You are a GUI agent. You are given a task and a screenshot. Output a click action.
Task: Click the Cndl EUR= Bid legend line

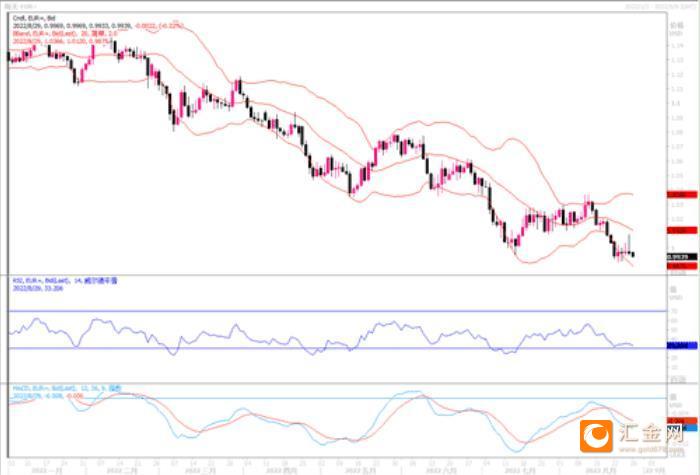point(34,18)
